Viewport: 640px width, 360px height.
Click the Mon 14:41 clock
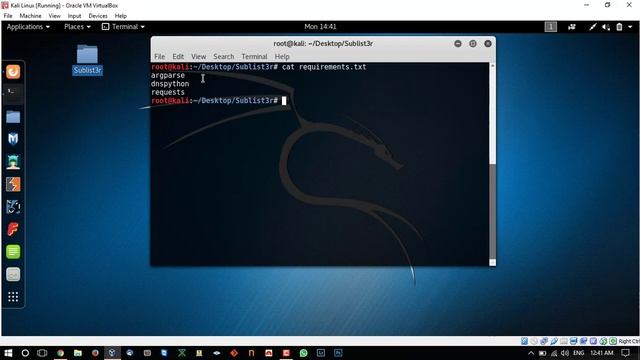[320, 27]
